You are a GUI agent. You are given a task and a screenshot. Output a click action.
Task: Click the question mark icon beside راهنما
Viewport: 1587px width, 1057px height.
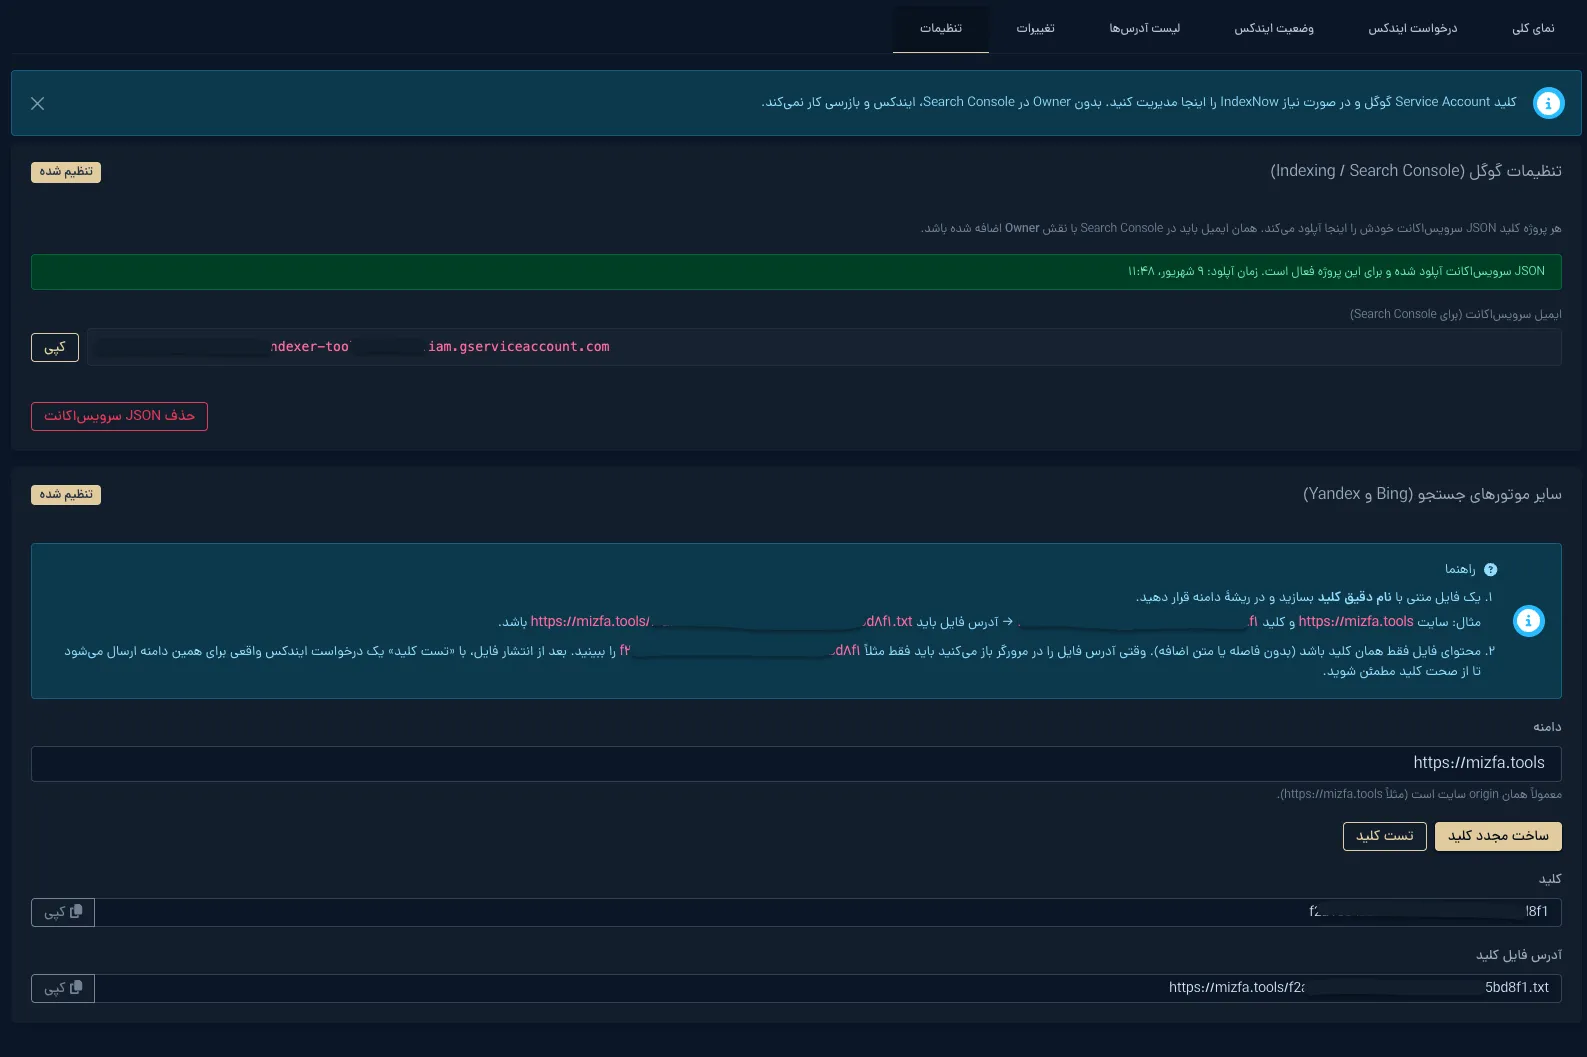tap(1490, 570)
